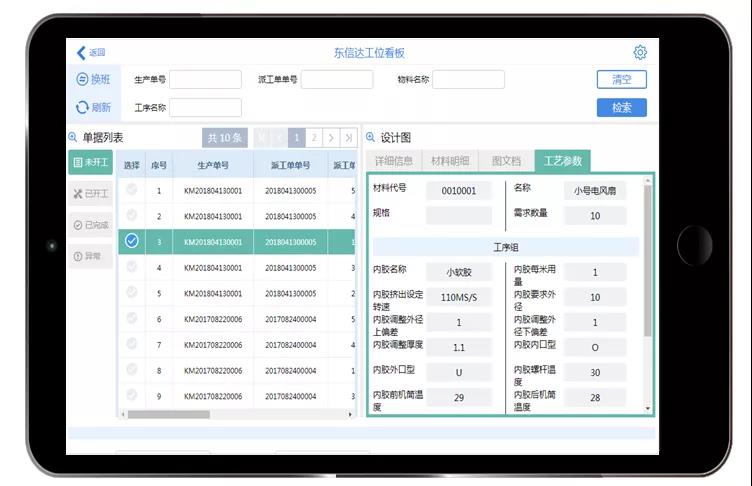The image size is (752, 486).
Task: Open settings via the gear icon
Action: tap(640, 53)
